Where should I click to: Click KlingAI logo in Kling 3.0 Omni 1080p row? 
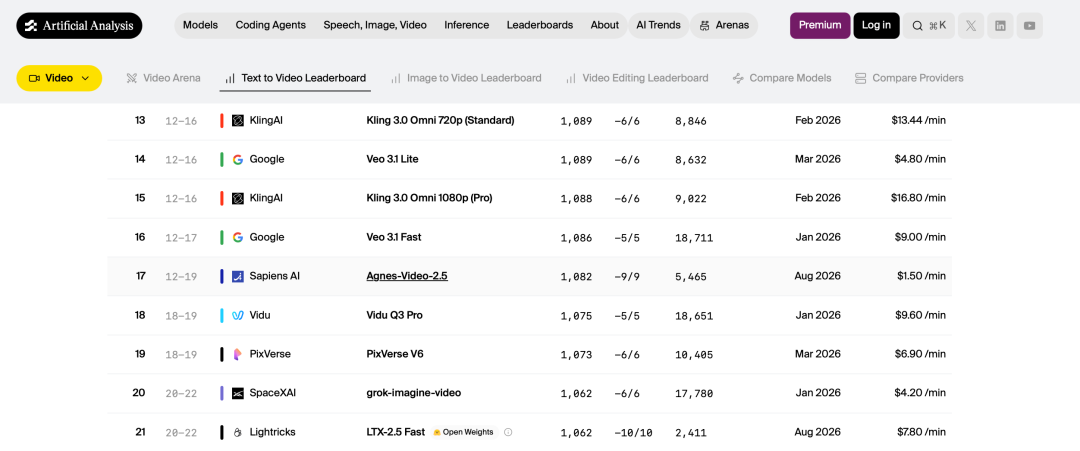(x=238, y=198)
